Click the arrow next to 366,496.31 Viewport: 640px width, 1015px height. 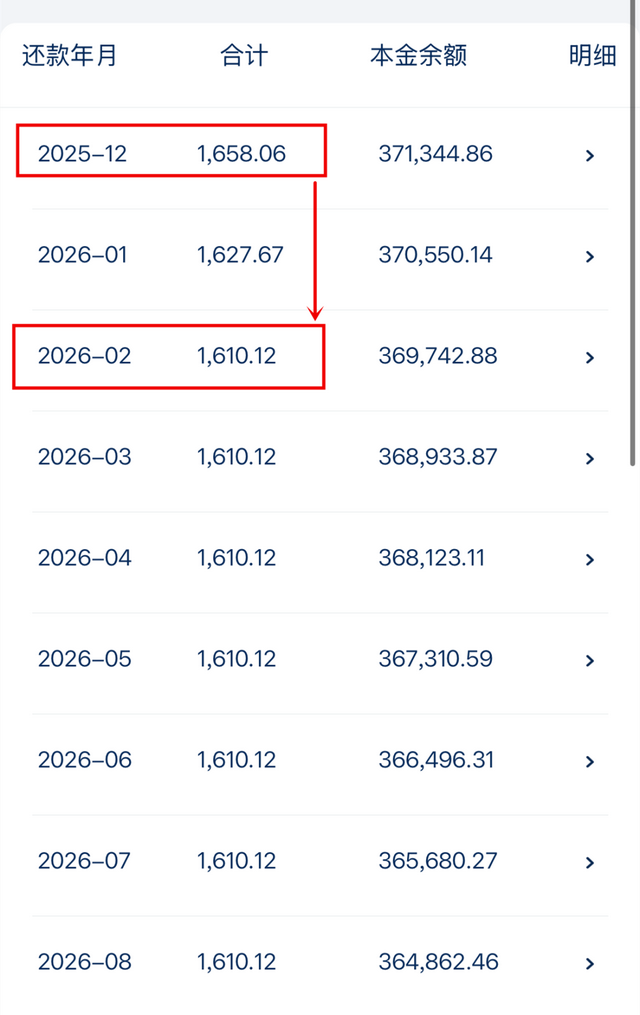[x=590, y=761]
